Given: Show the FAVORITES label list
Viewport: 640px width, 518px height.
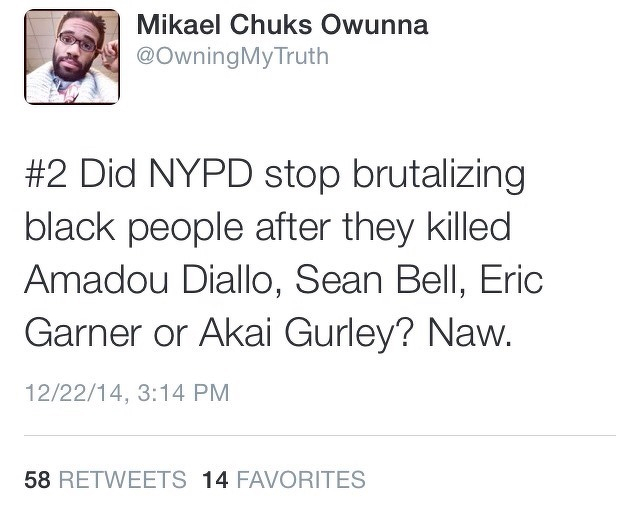Looking at the screenshot, I should point(301,480).
